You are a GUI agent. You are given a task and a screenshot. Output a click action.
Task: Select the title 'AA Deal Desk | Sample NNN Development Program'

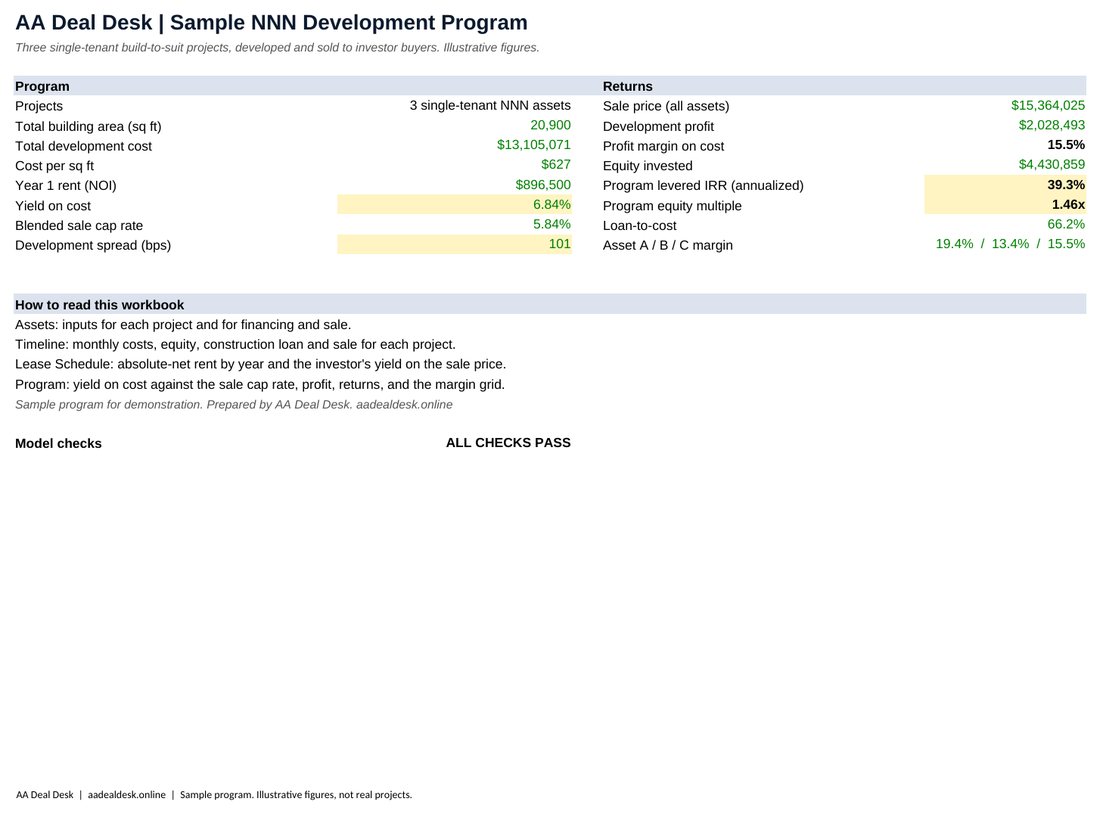pyautogui.click(x=271, y=22)
